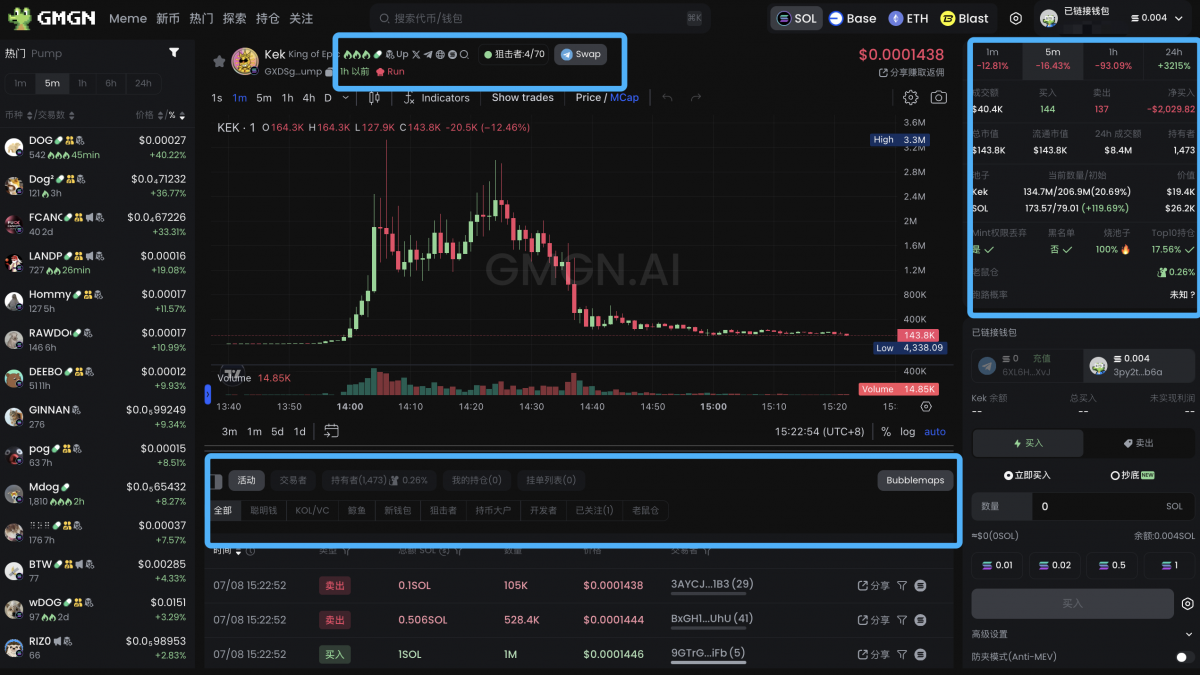
Task: Select the DOG token row
Action: coord(97,147)
